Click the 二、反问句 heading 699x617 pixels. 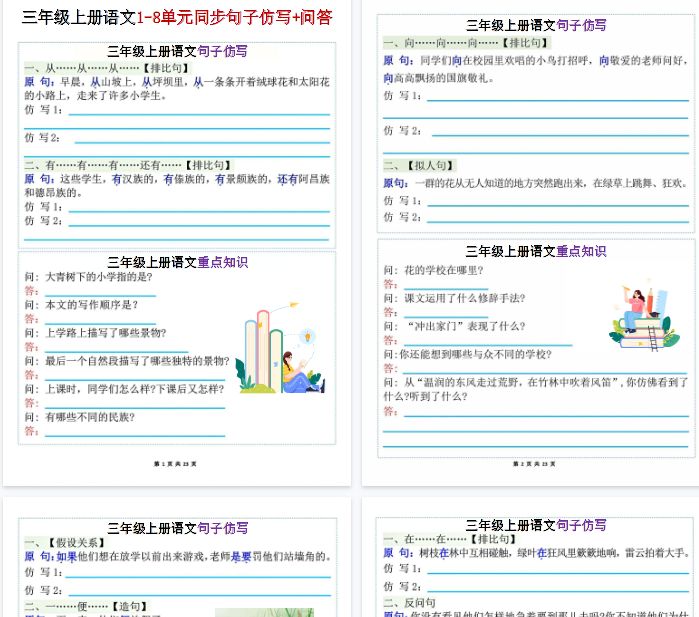pyautogui.click(x=413, y=603)
